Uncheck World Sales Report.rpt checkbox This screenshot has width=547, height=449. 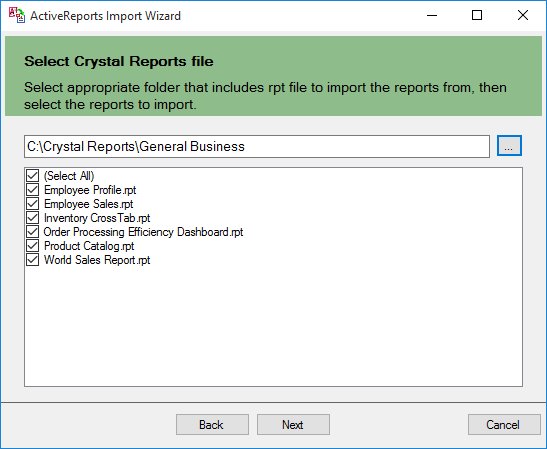[x=32, y=260]
